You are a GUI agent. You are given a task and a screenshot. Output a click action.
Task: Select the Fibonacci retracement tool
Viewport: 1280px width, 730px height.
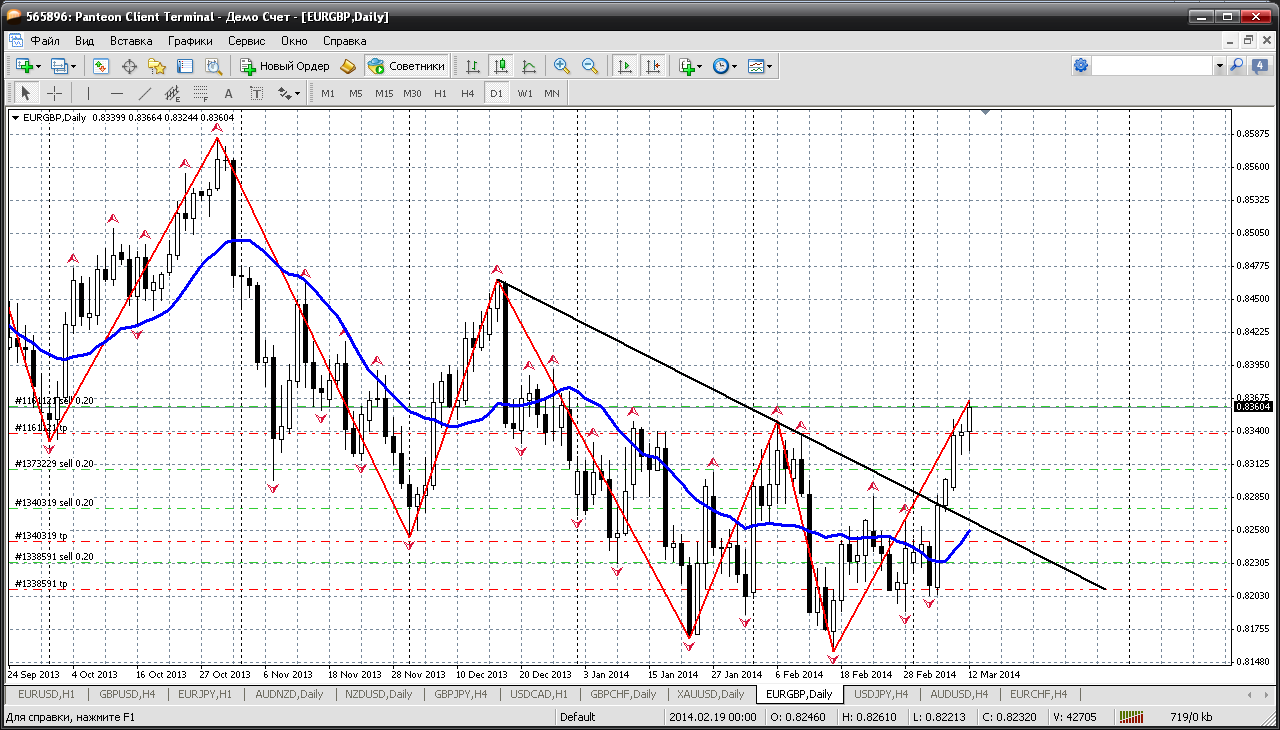(x=201, y=93)
